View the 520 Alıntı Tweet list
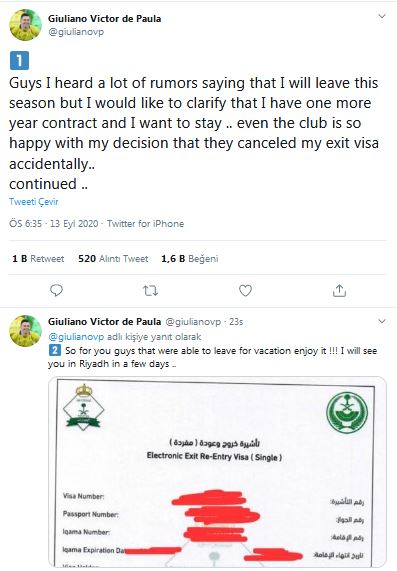The image size is (397, 571). pos(113,259)
